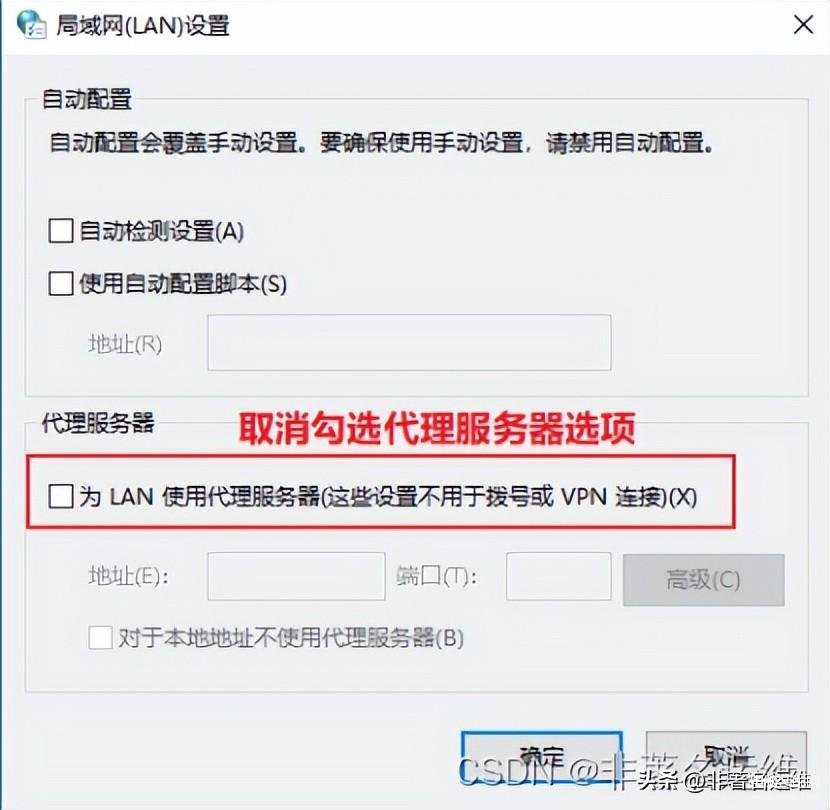Viewport: 830px width, 810px height.
Task: Click the 局域网(LAN)设置 title bar text
Action: click(x=143, y=25)
